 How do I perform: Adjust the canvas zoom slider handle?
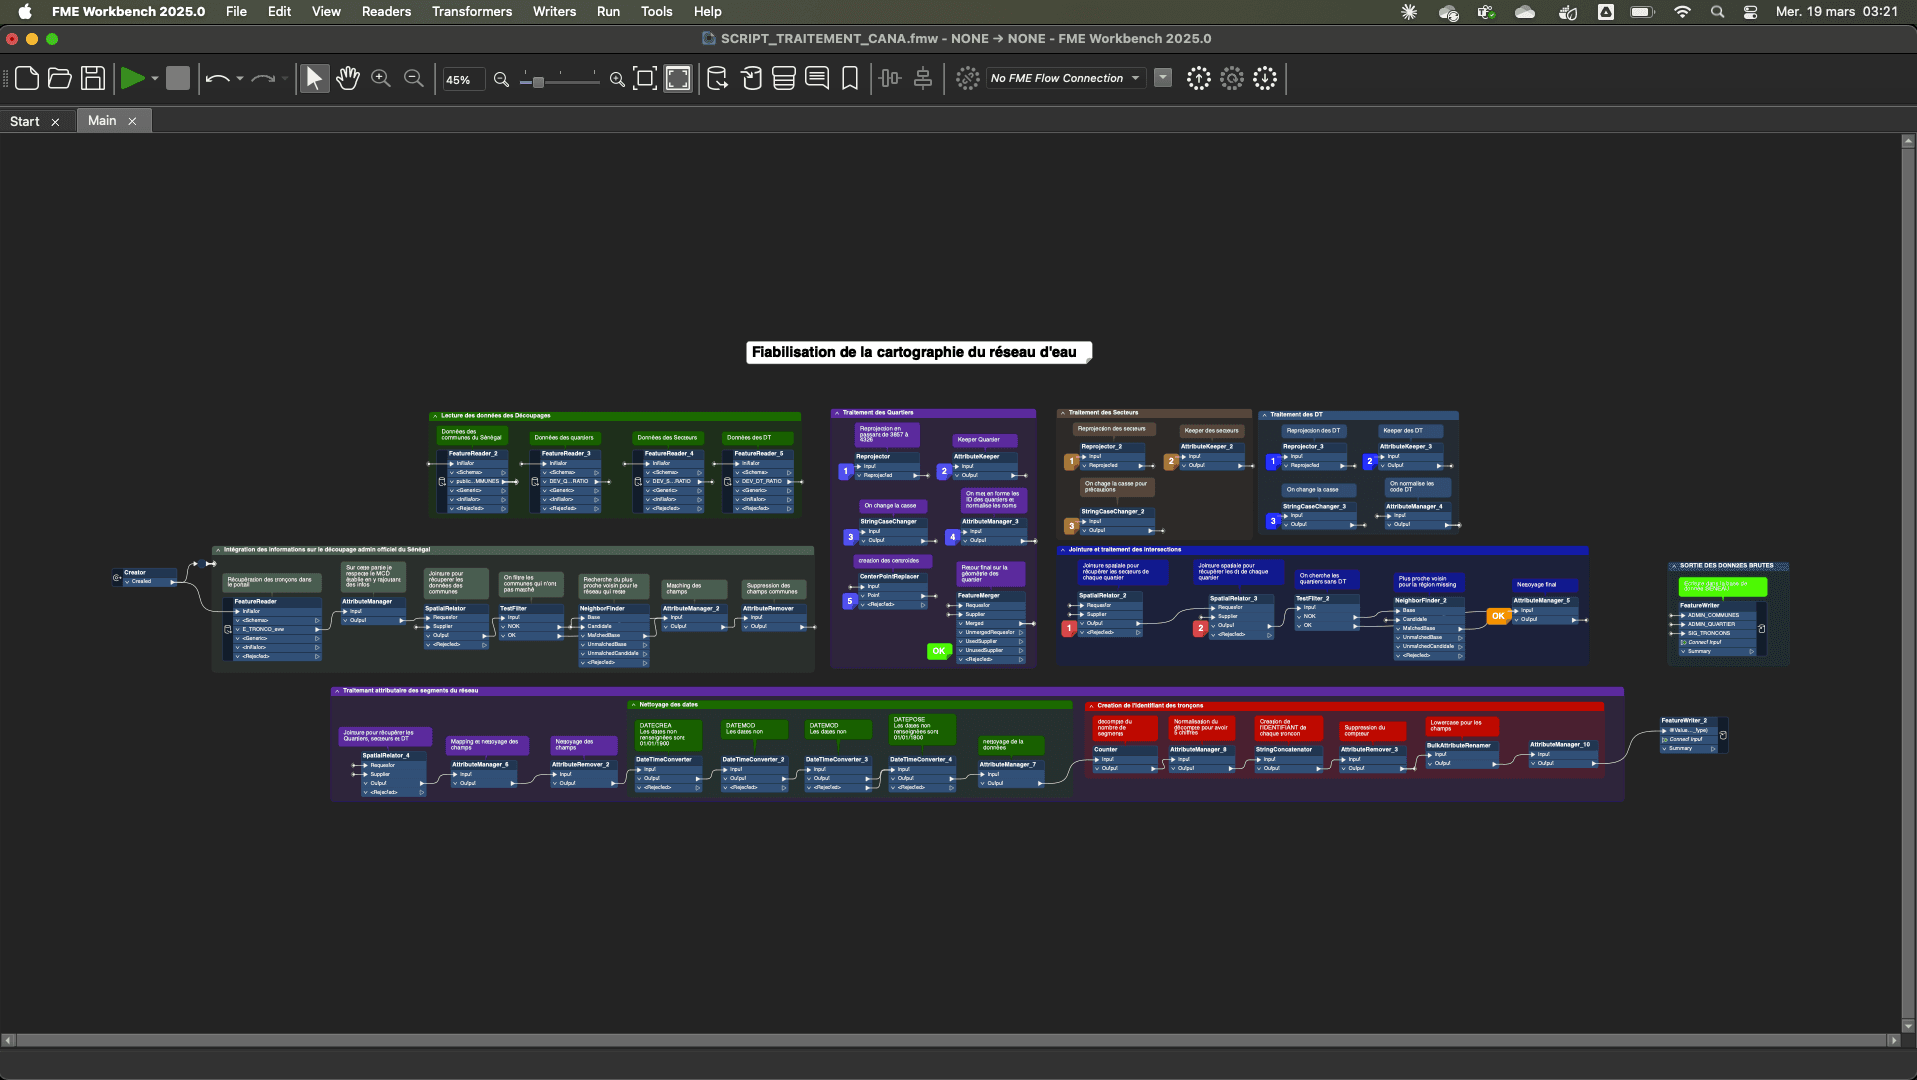(x=538, y=81)
